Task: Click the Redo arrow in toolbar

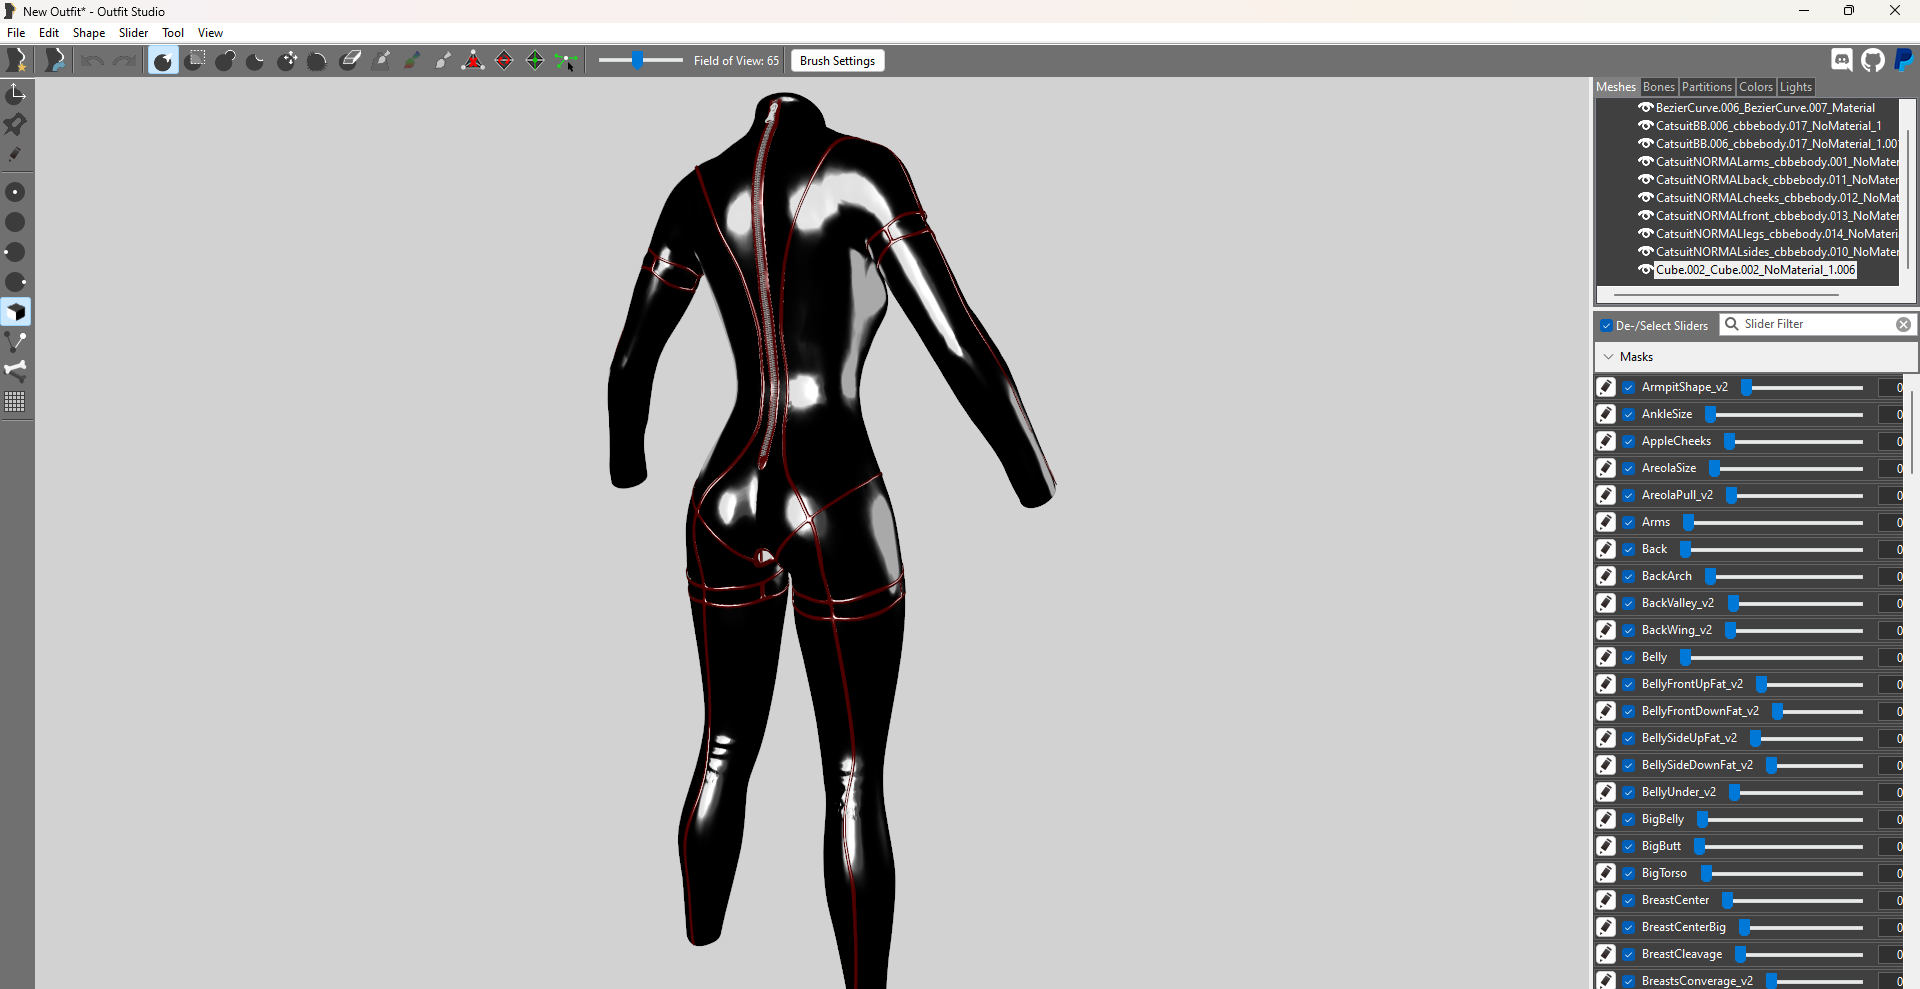Action: click(124, 61)
